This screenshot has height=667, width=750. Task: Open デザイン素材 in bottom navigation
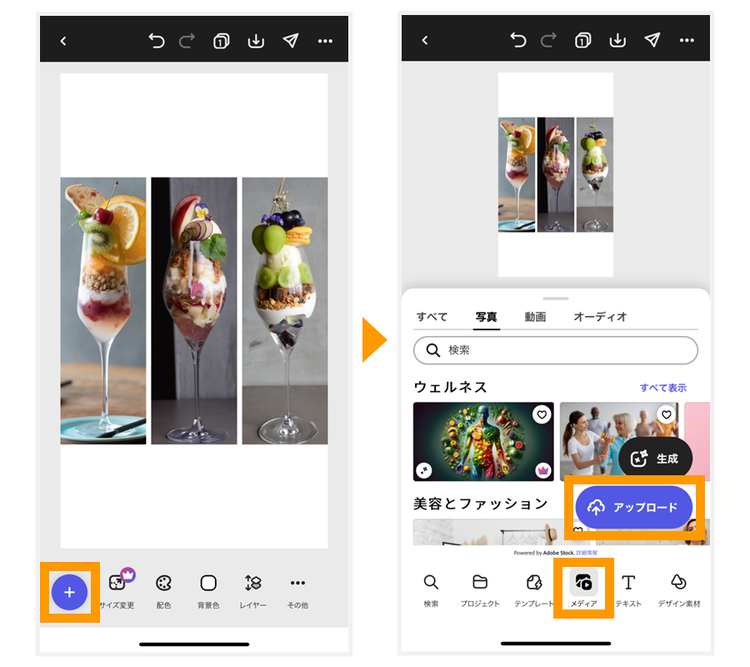679,590
